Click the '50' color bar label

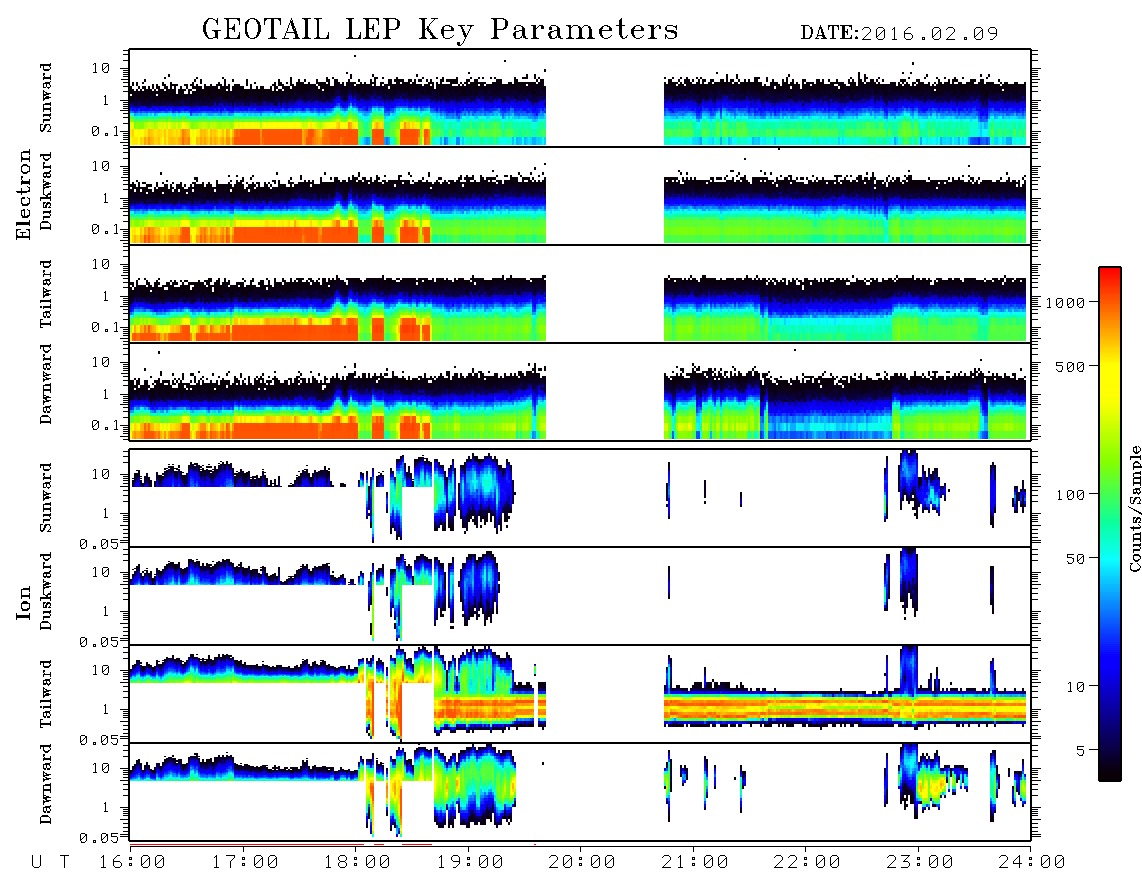tap(1076, 559)
